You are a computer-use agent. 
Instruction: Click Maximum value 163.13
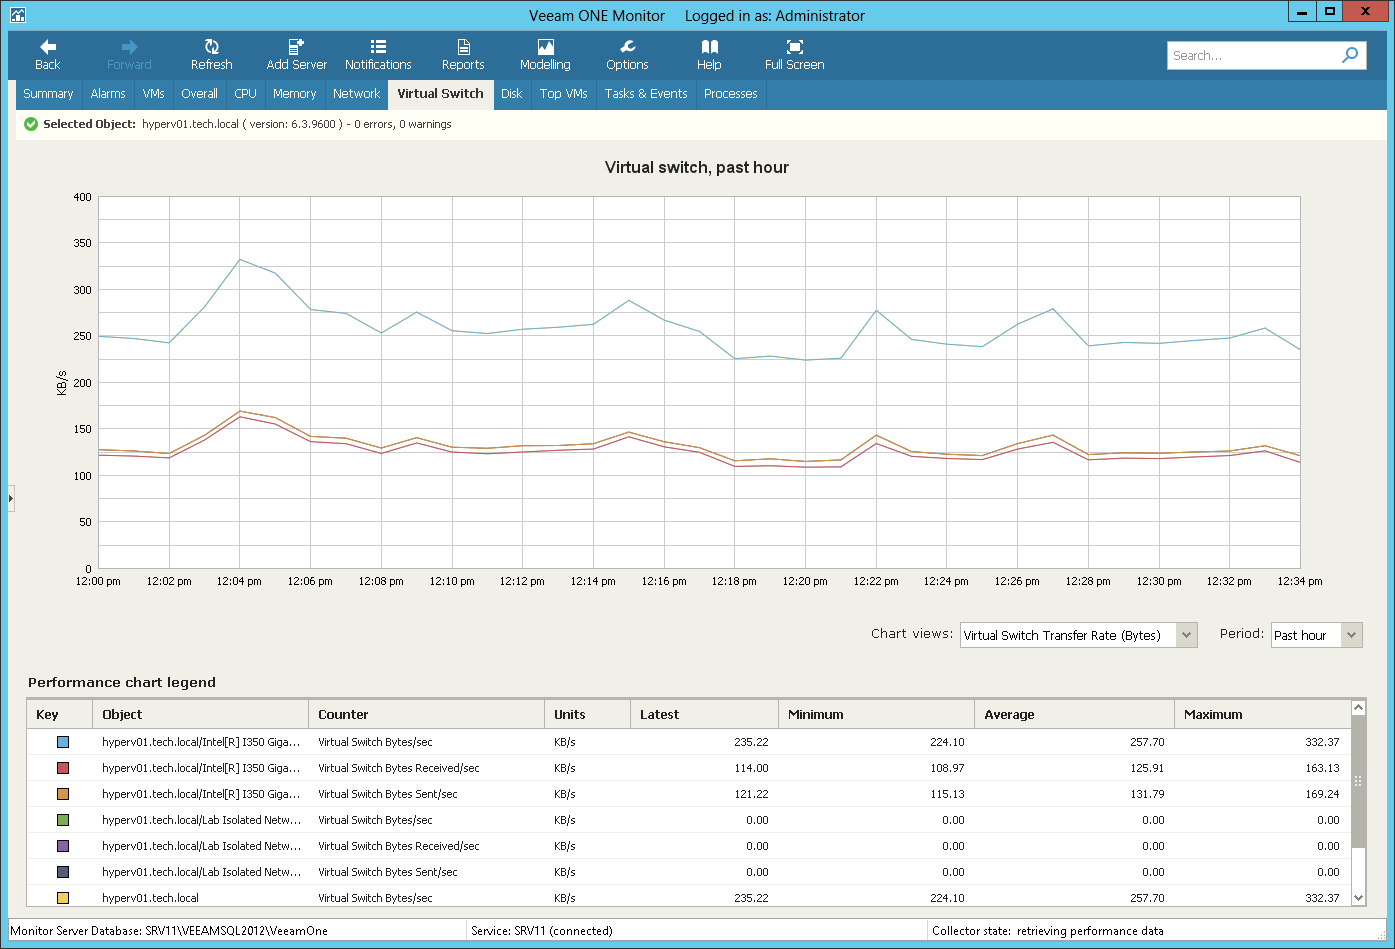1322,768
